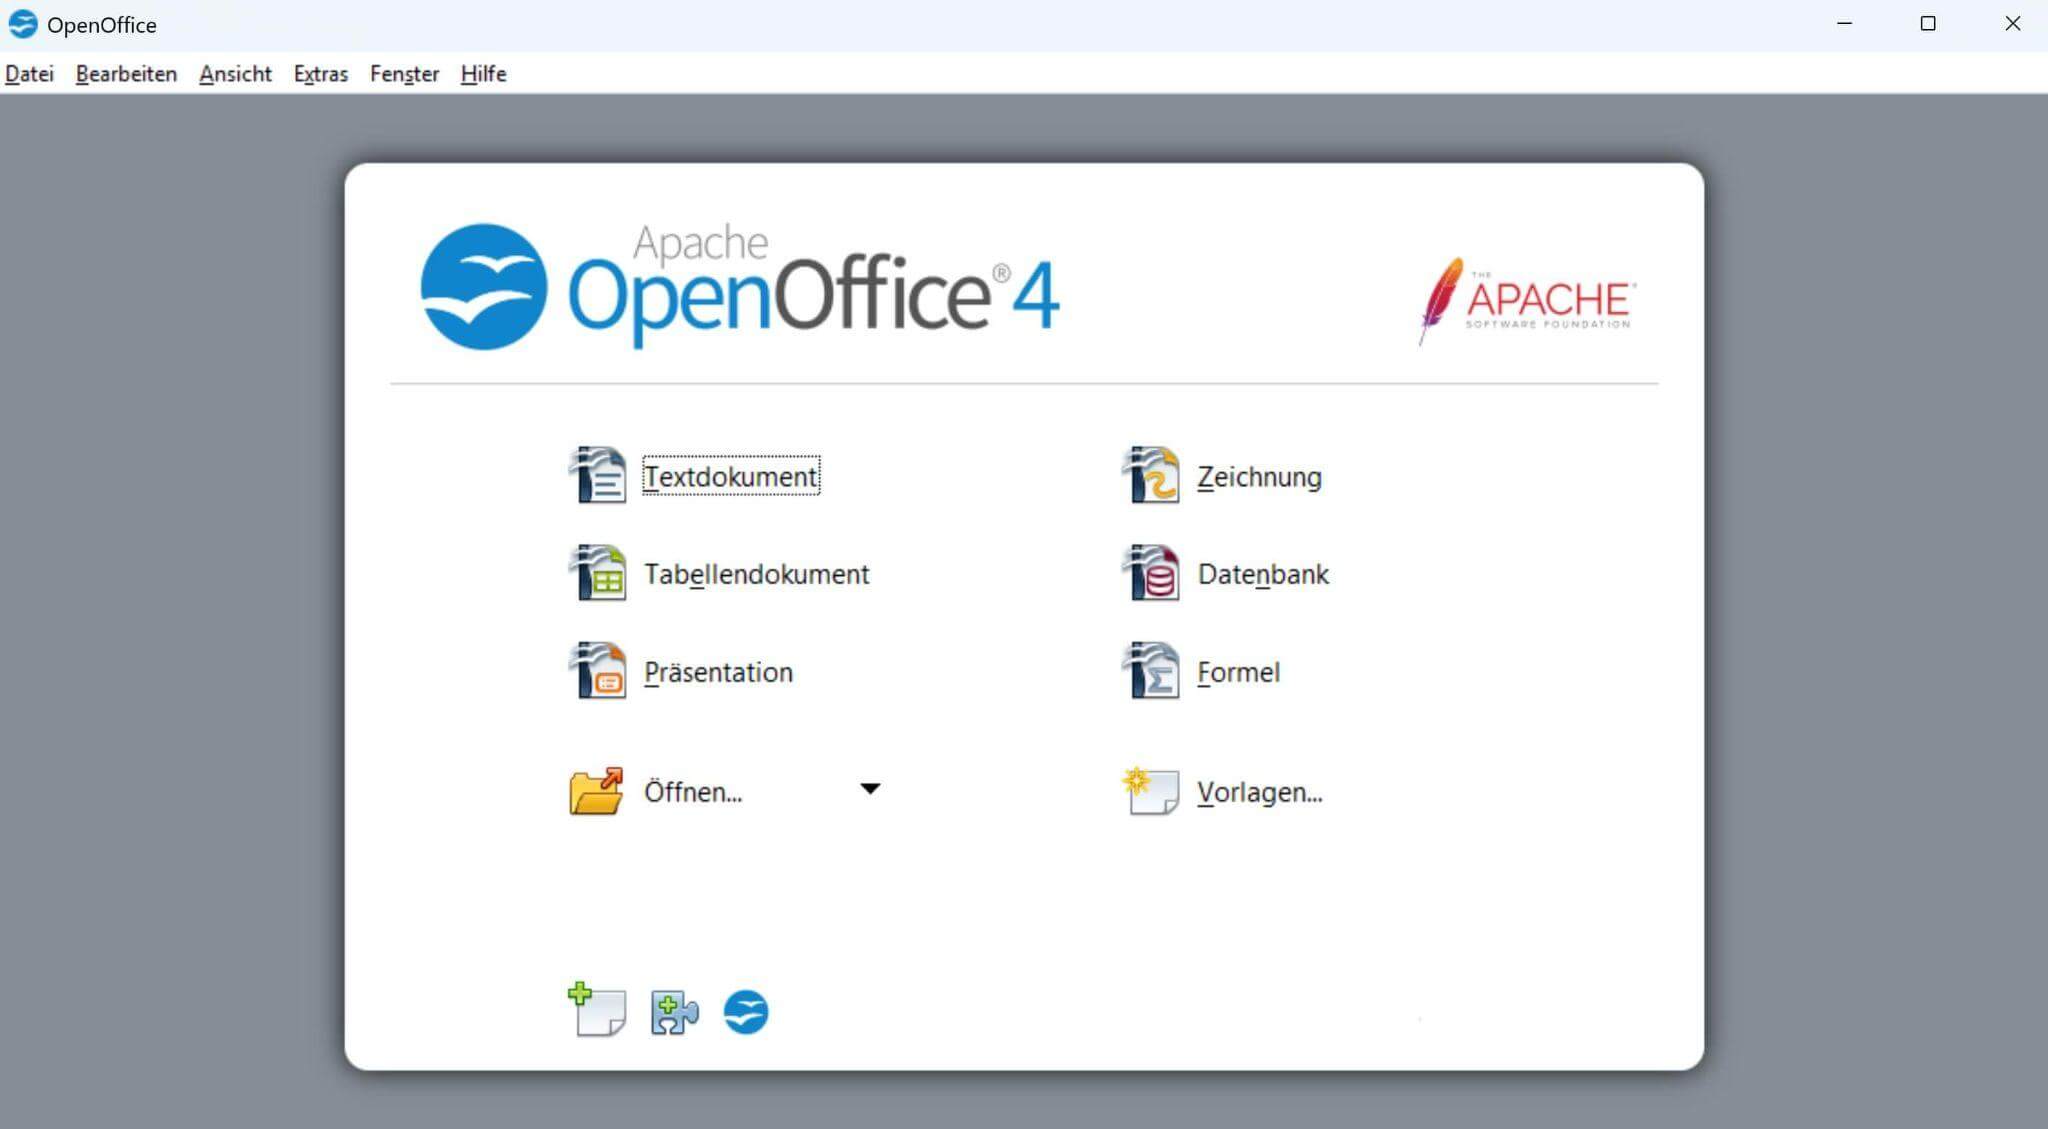Open the Fenster menu
Image resolution: width=2048 pixels, height=1129 pixels.
pos(404,74)
